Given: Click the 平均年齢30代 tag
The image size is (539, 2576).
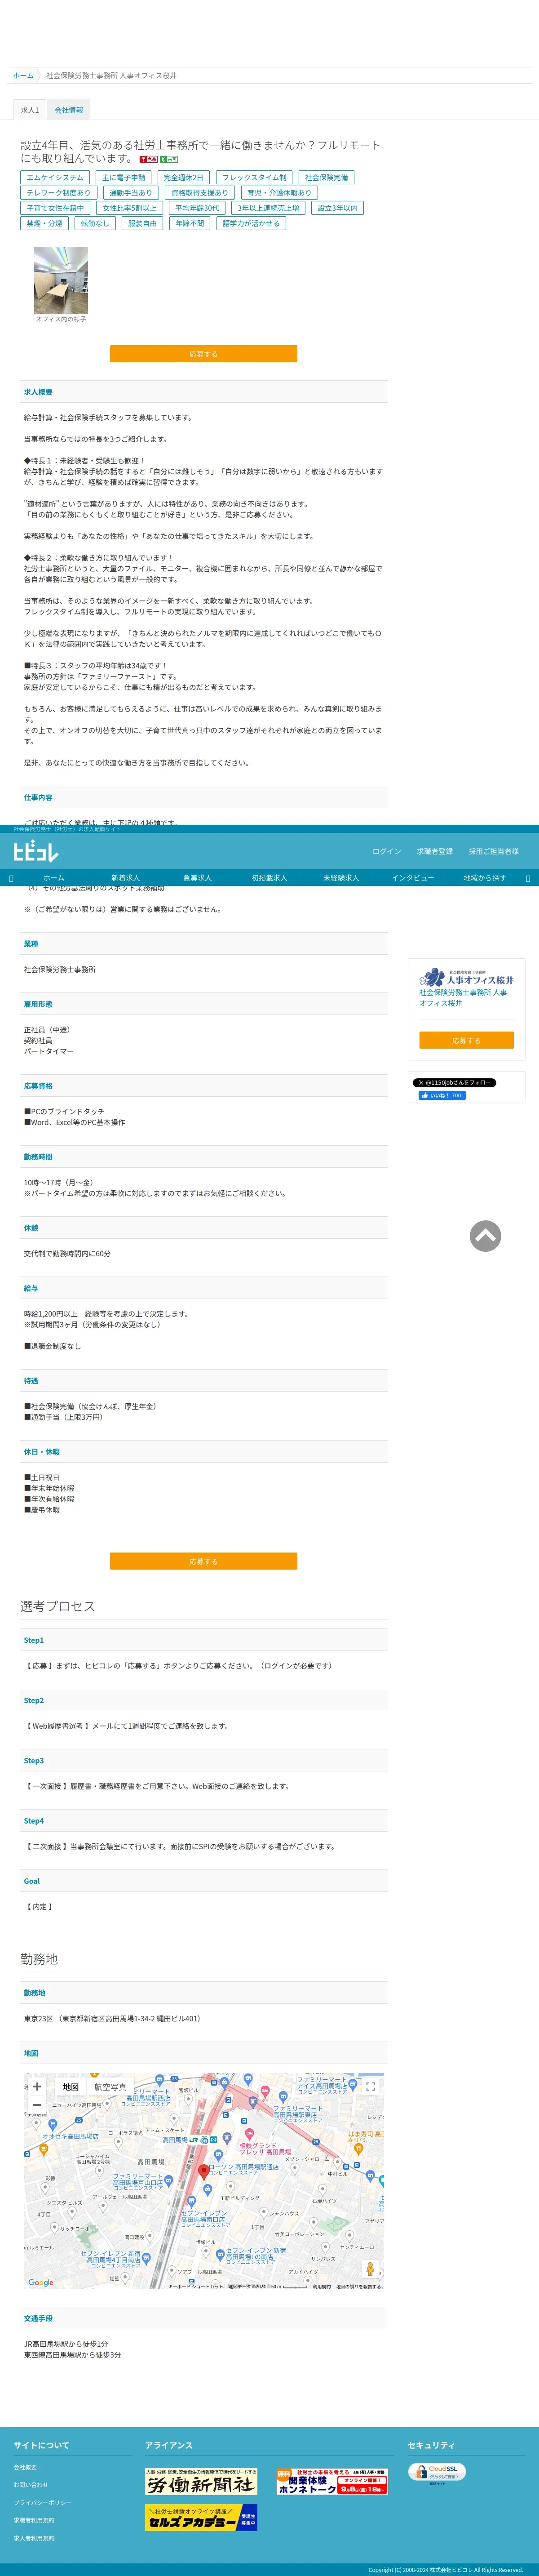Looking at the screenshot, I should click(x=197, y=208).
